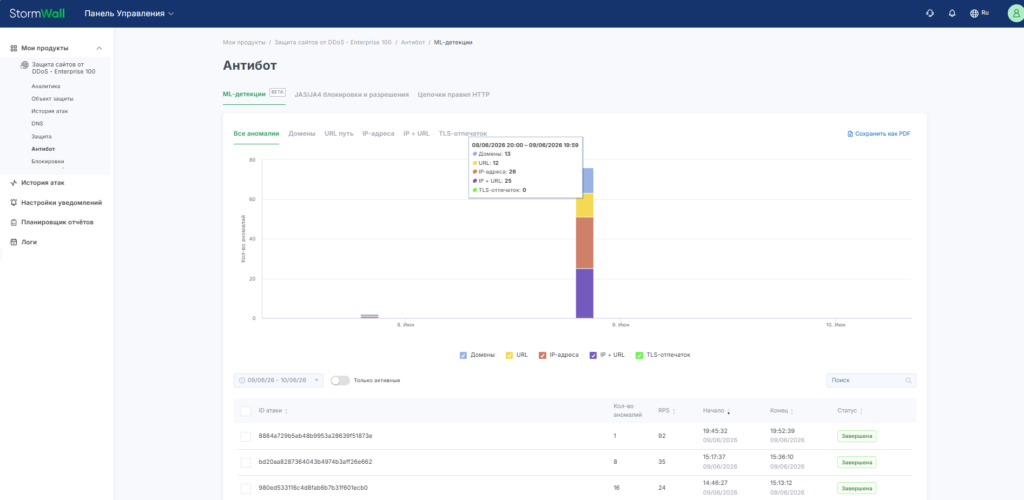Screen dimensions: 1024x500
Task: Open Настройки уведомлений in sidebar
Action: click(61, 202)
